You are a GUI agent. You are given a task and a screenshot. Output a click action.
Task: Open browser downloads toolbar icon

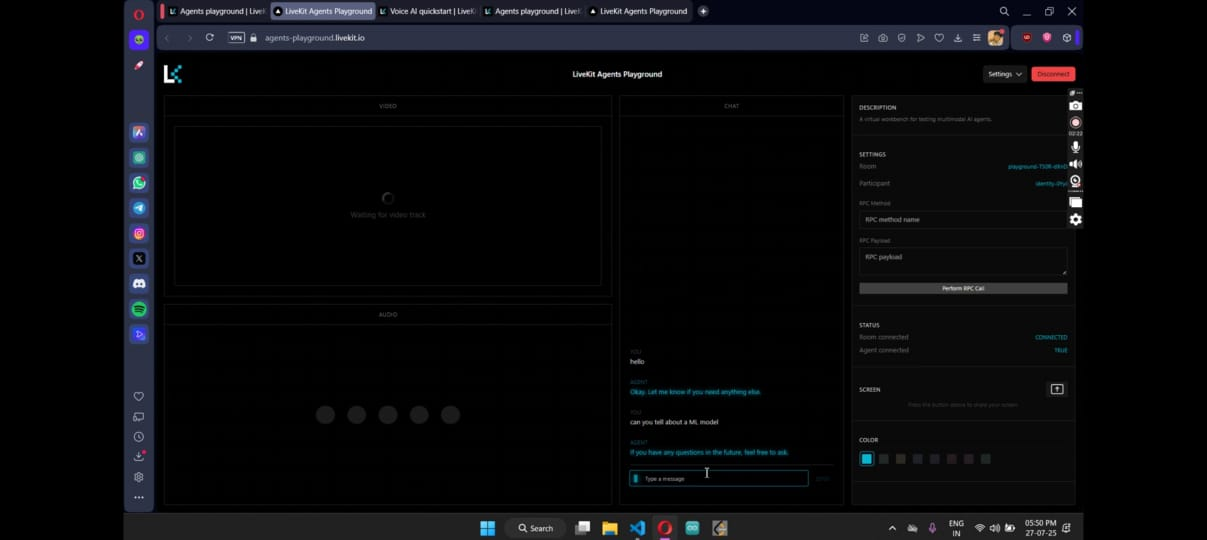pyautogui.click(x=958, y=38)
